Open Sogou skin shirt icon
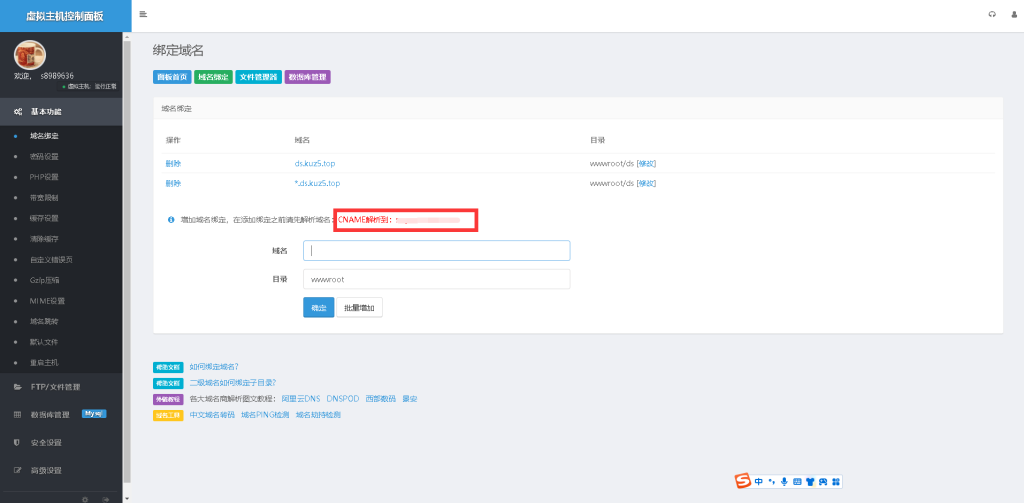The width and height of the screenshot is (1024, 503). tap(810, 481)
